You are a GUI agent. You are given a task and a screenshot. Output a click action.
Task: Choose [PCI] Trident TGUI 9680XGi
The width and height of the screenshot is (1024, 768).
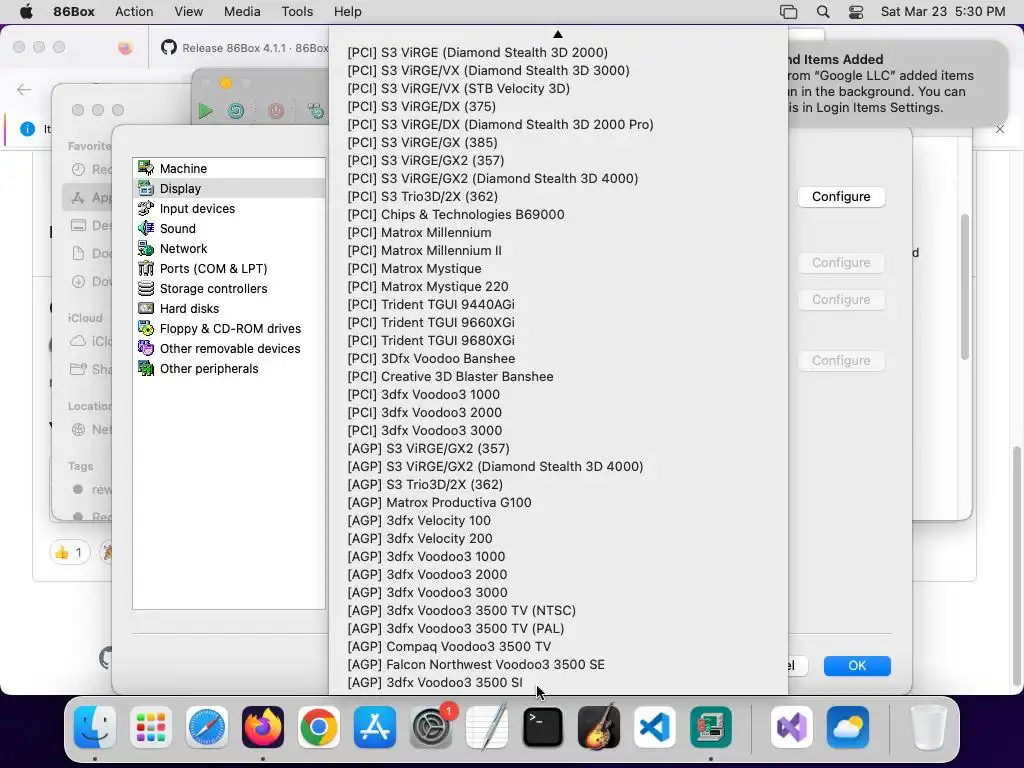click(x=558, y=340)
